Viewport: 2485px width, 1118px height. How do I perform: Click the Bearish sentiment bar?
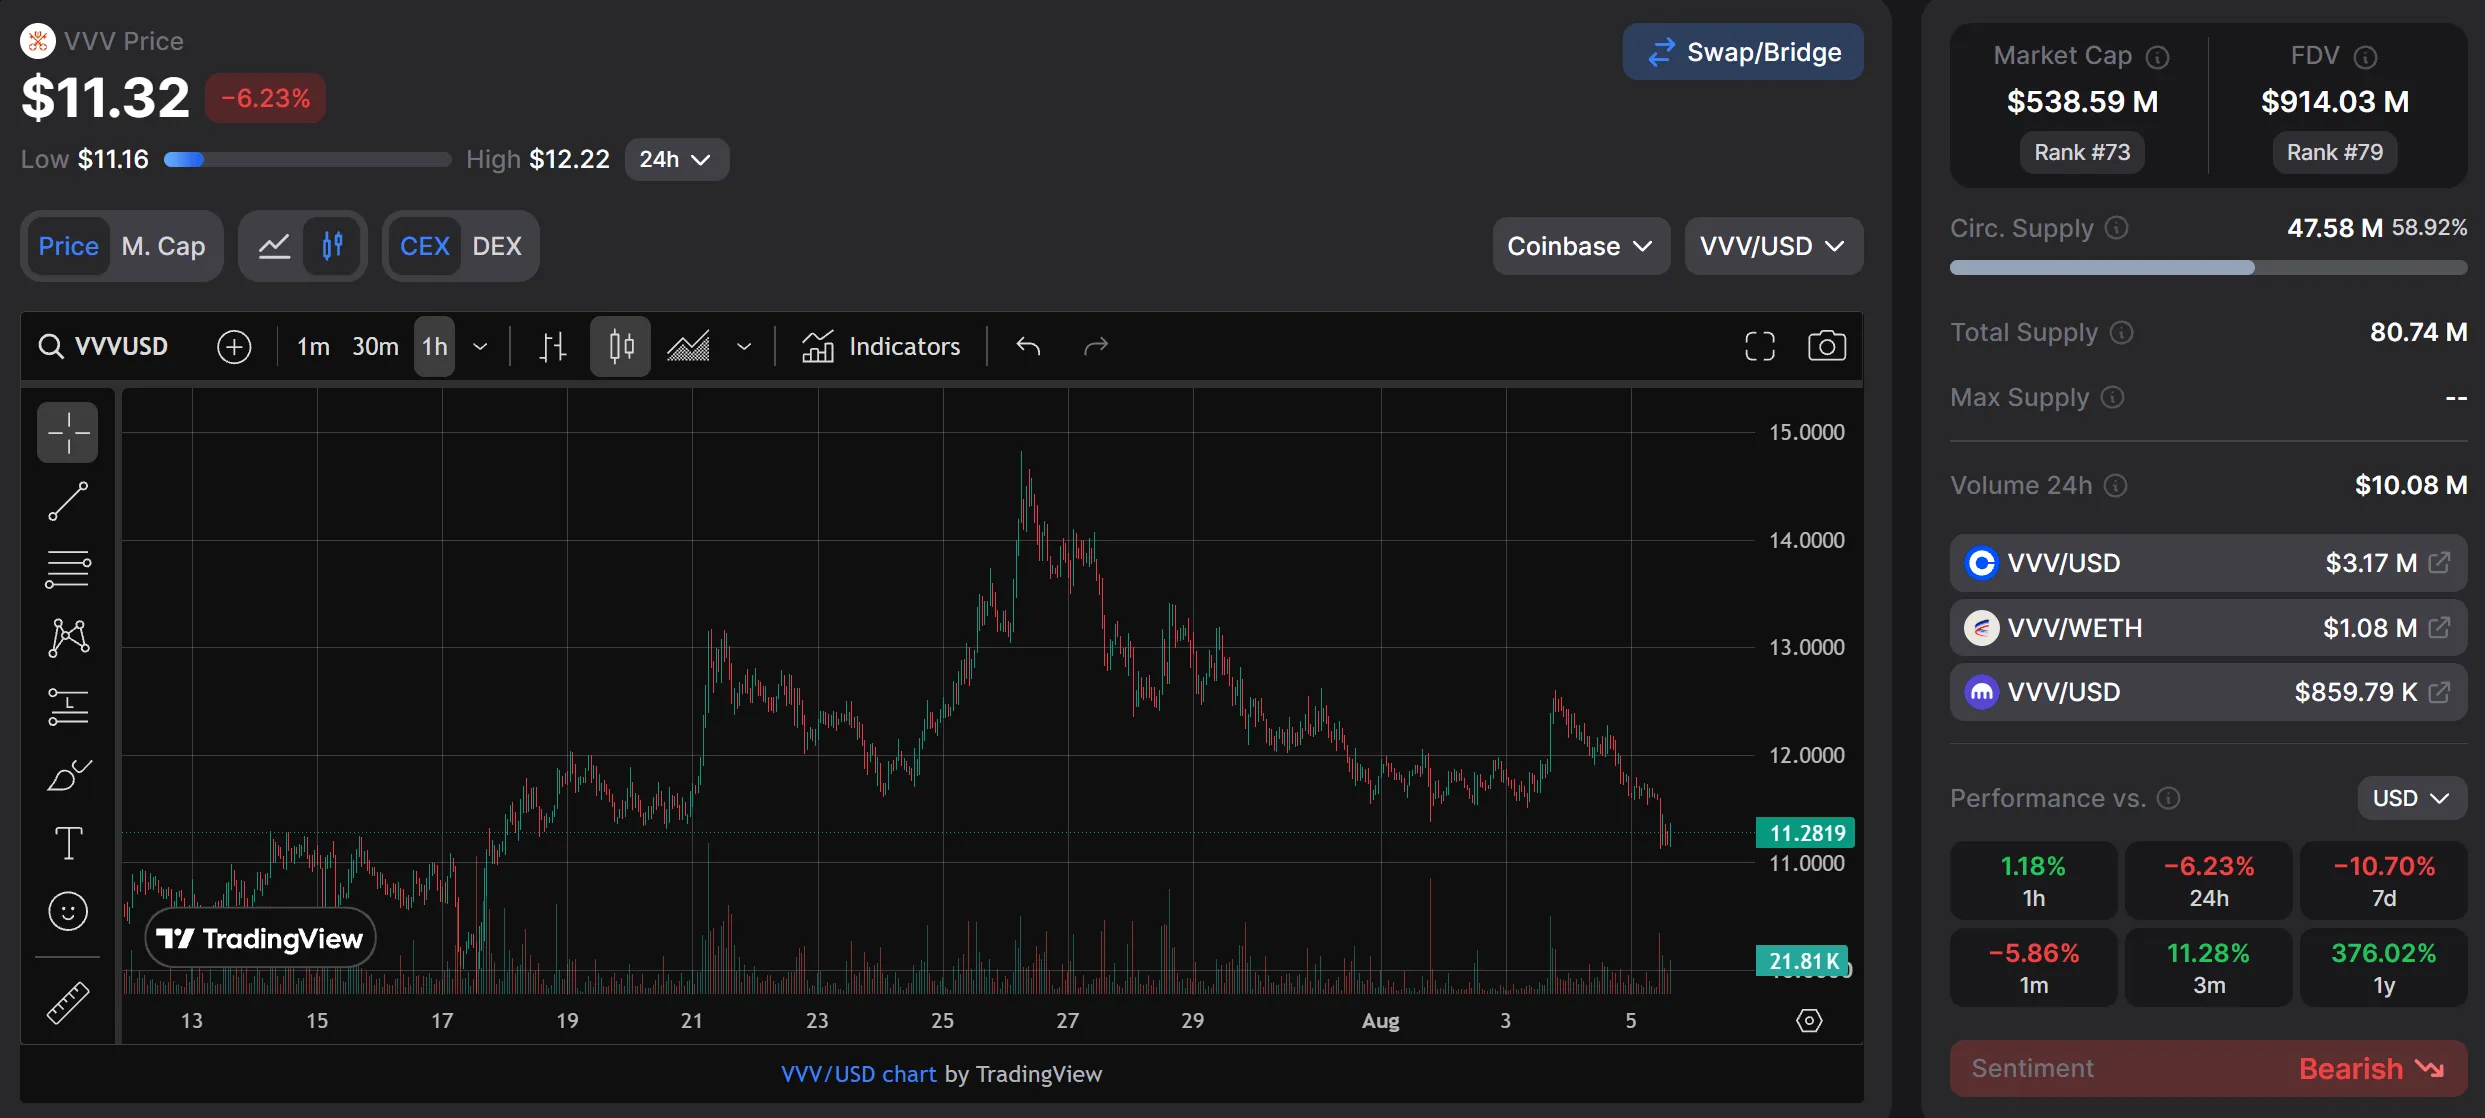[2208, 1068]
